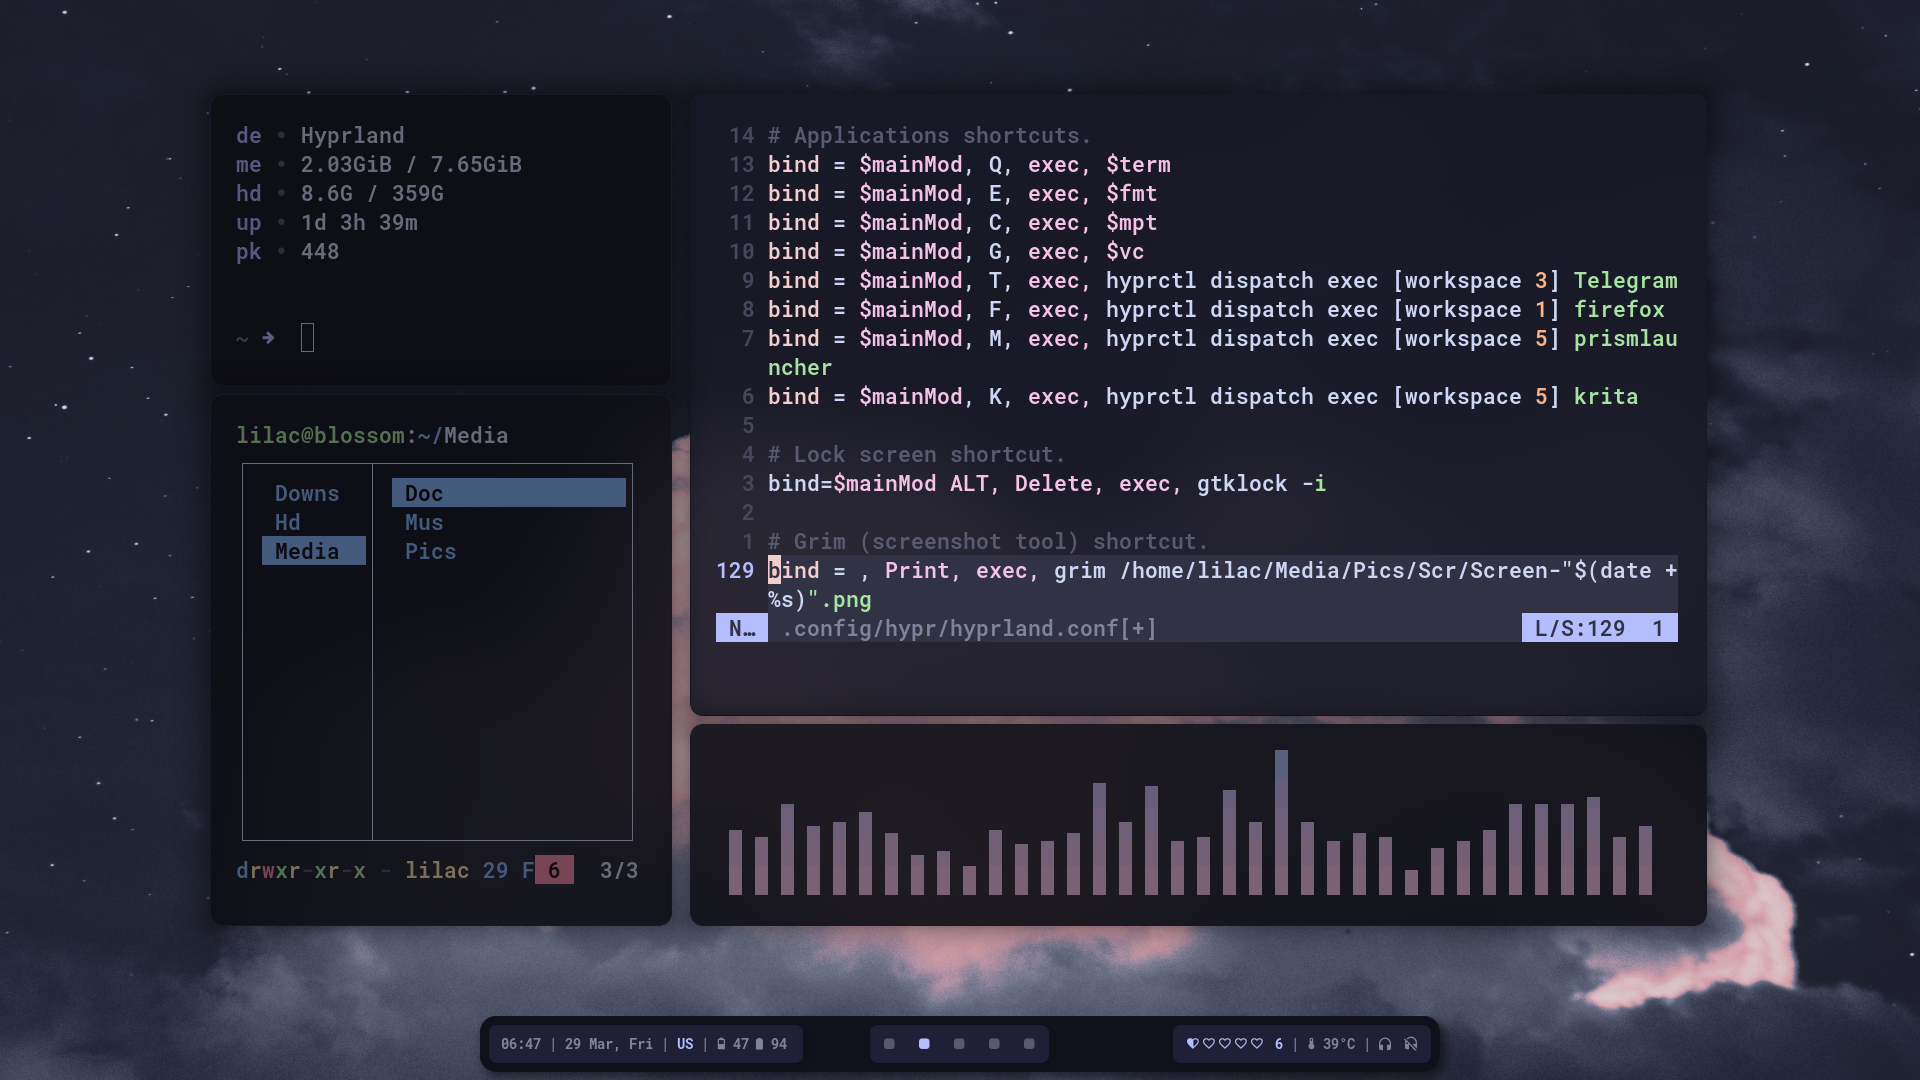Click the Hyprland value in fetch output
Screen dimensions: 1920x1080
tap(353, 136)
